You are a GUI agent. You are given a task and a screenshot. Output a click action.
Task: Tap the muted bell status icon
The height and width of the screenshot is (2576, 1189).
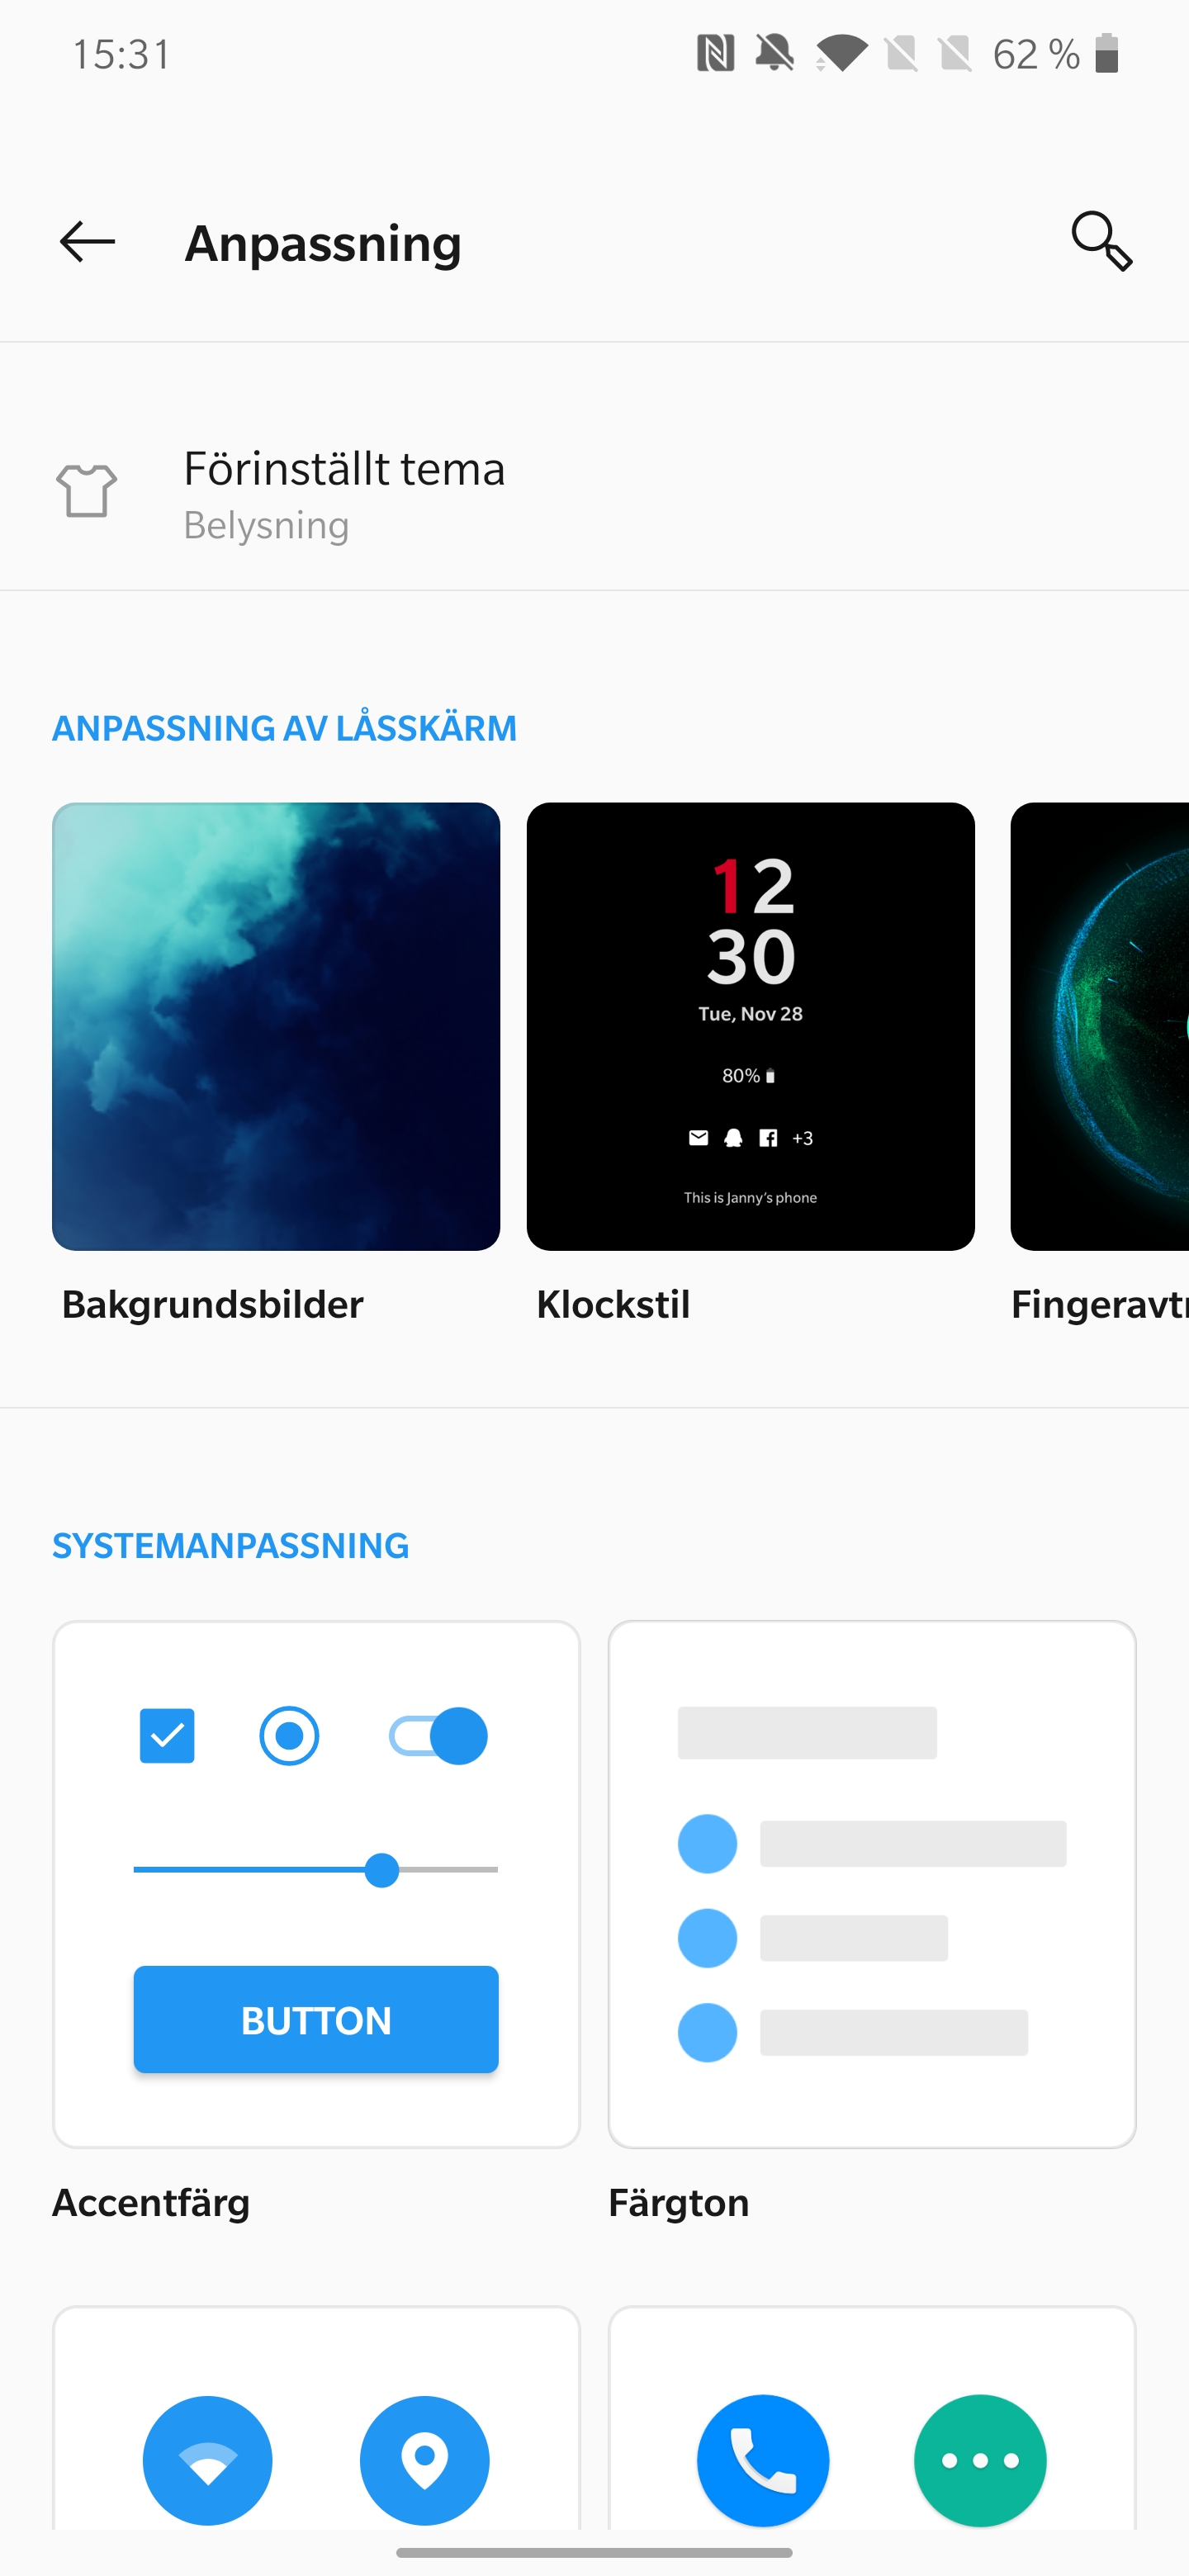click(x=775, y=53)
